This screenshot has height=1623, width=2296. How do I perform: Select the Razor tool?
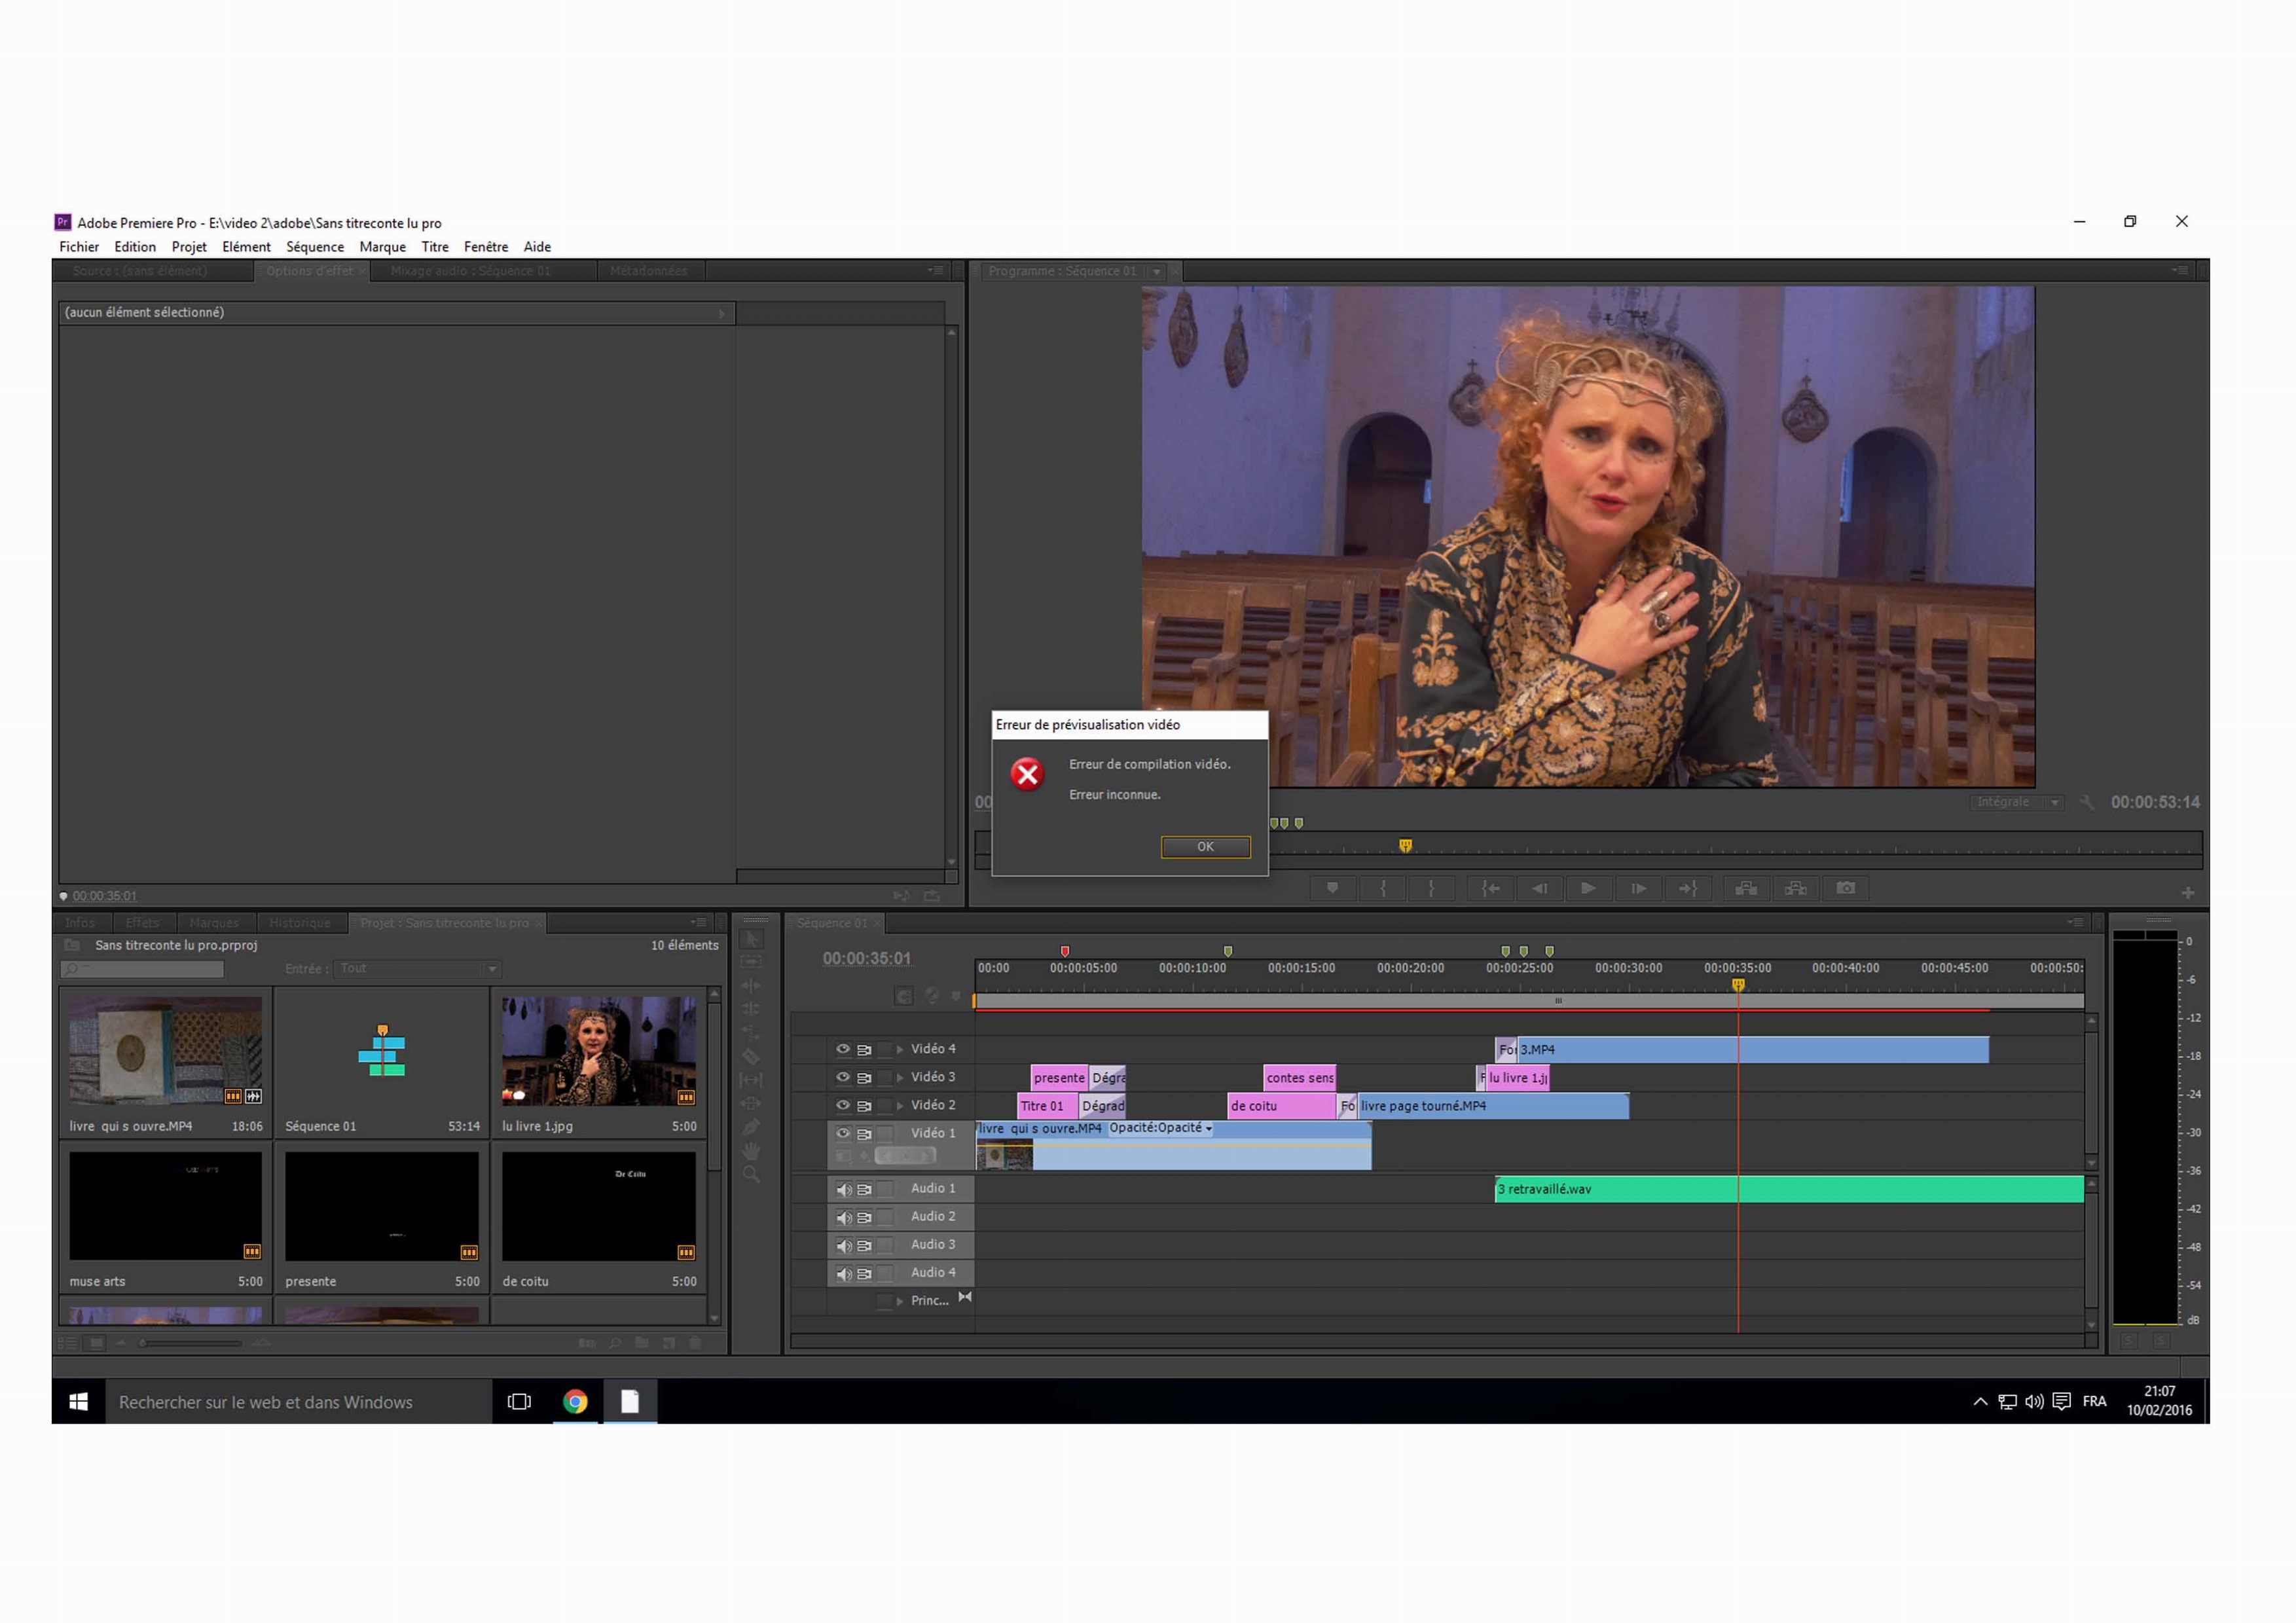(752, 1057)
